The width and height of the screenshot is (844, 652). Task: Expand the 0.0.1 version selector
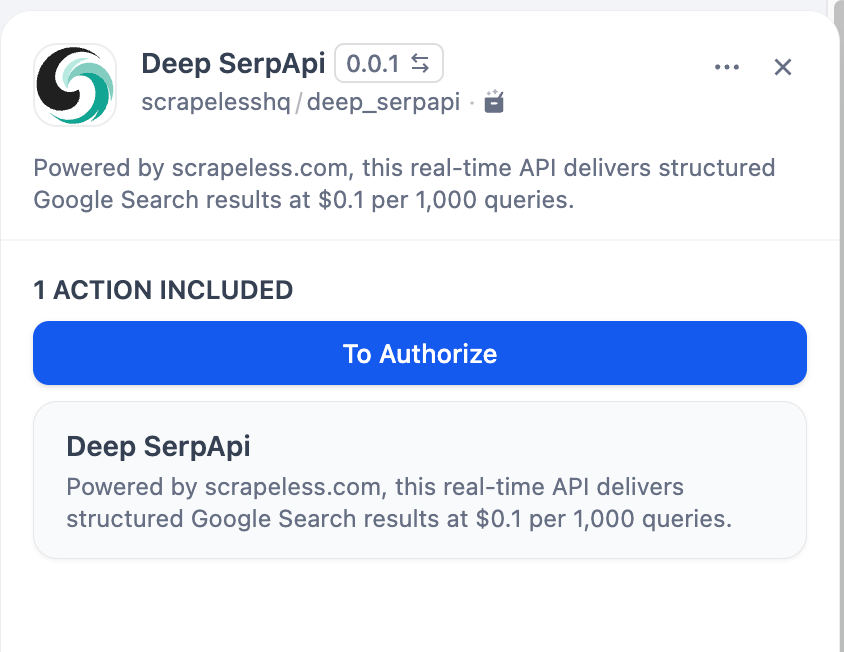coord(389,64)
